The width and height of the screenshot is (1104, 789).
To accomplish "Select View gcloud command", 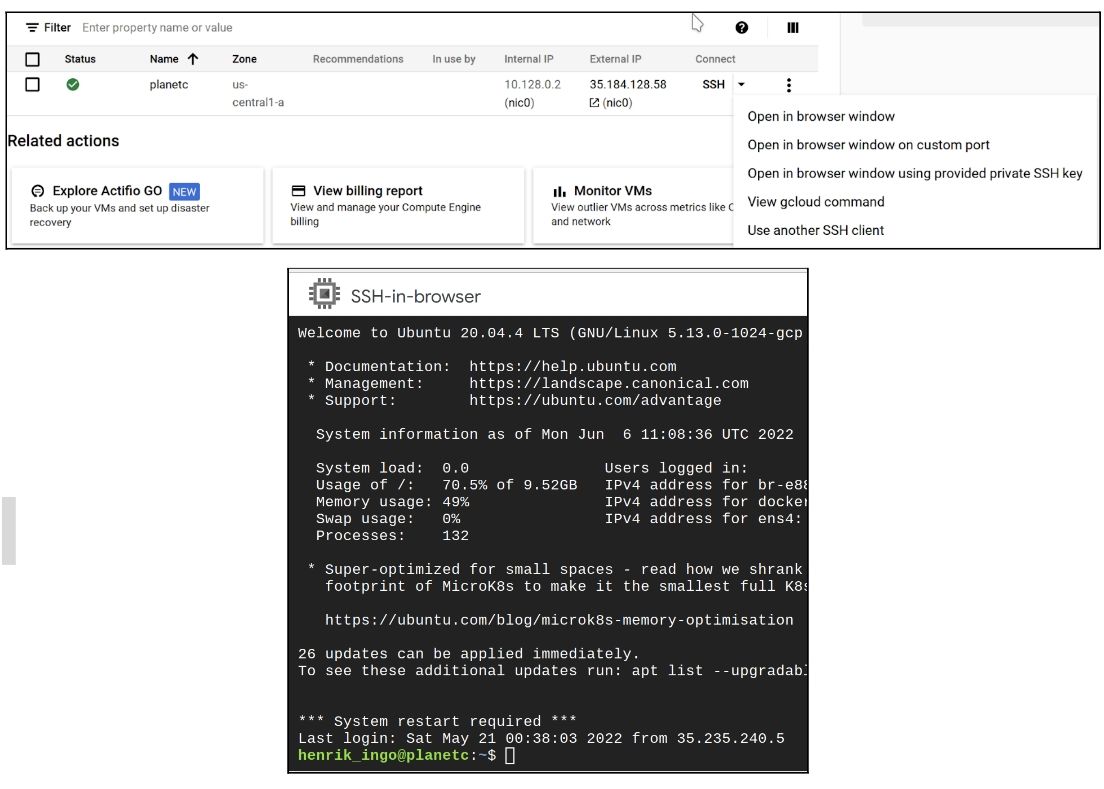I will (815, 202).
